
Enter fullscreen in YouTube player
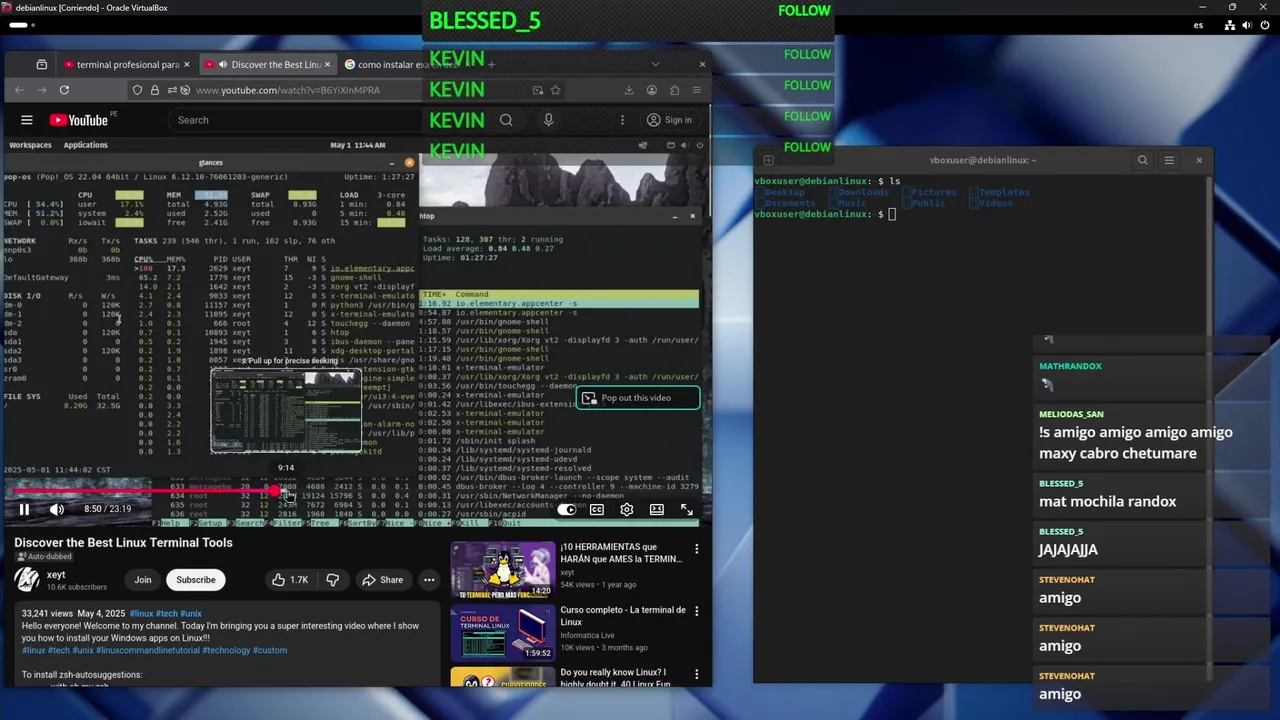[x=687, y=510]
